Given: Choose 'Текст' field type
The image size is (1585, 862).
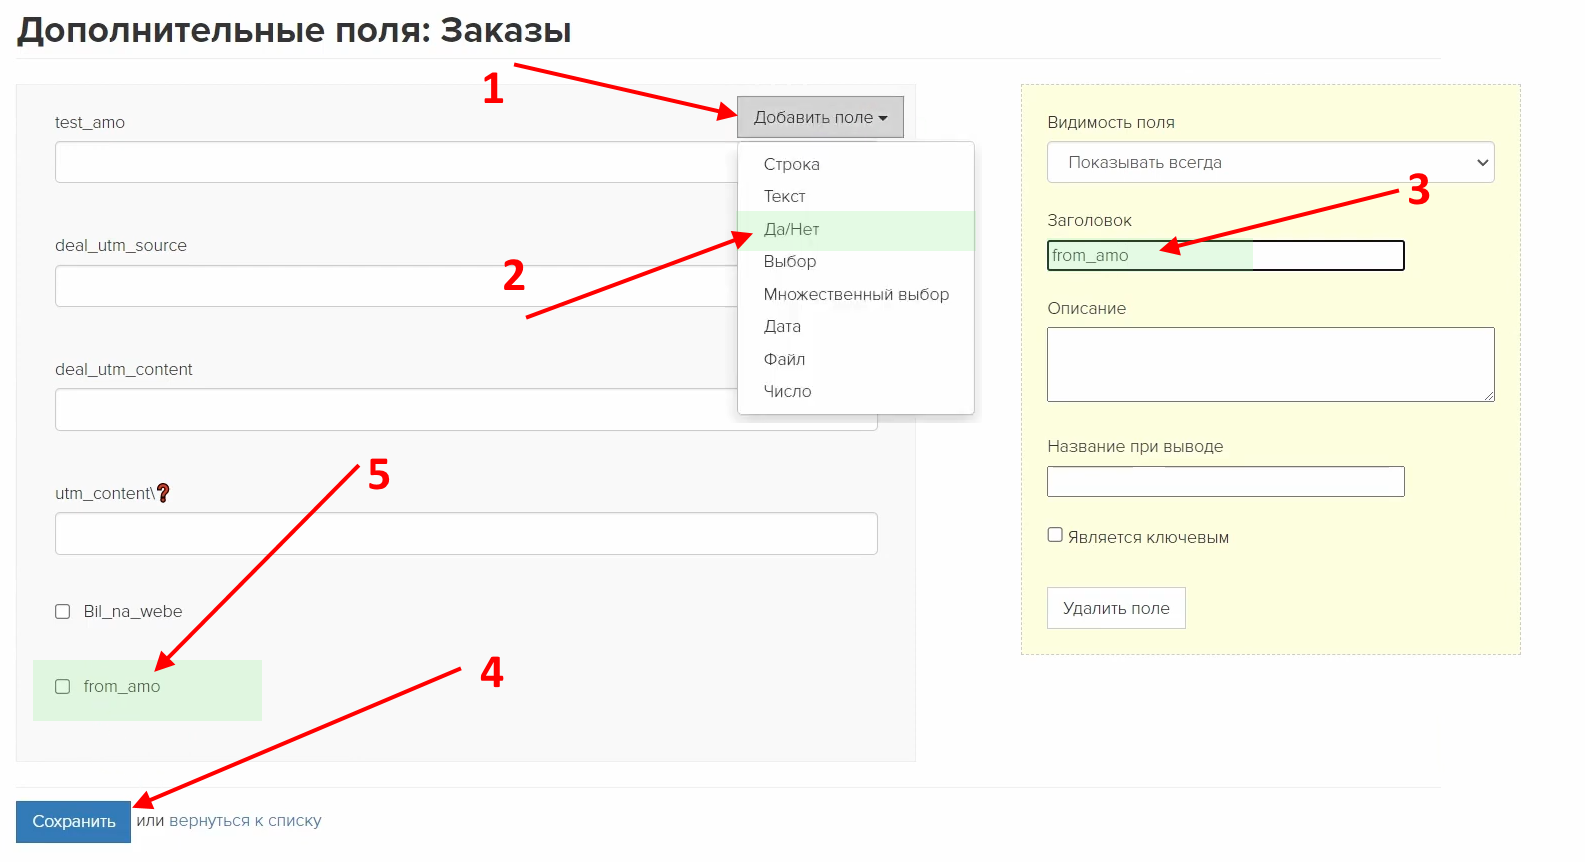Looking at the screenshot, I should [x=784, y=196].
